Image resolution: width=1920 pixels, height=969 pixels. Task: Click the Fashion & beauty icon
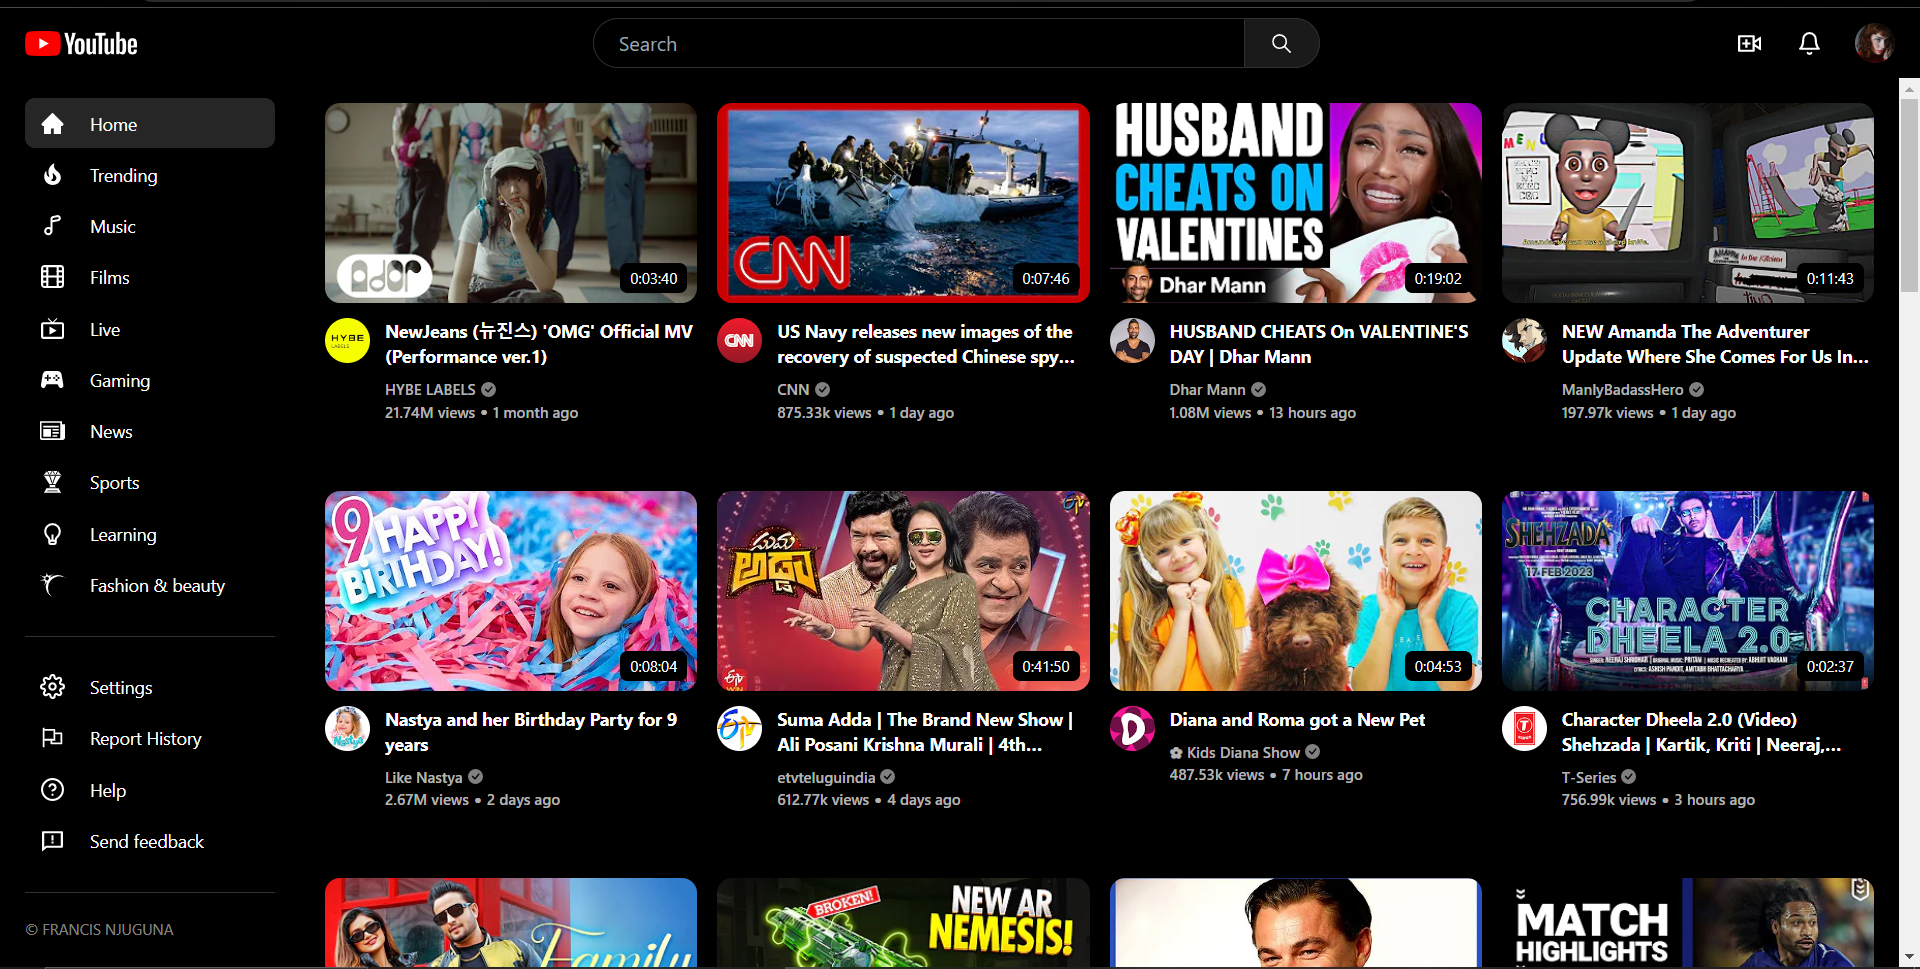pos(52,585)
